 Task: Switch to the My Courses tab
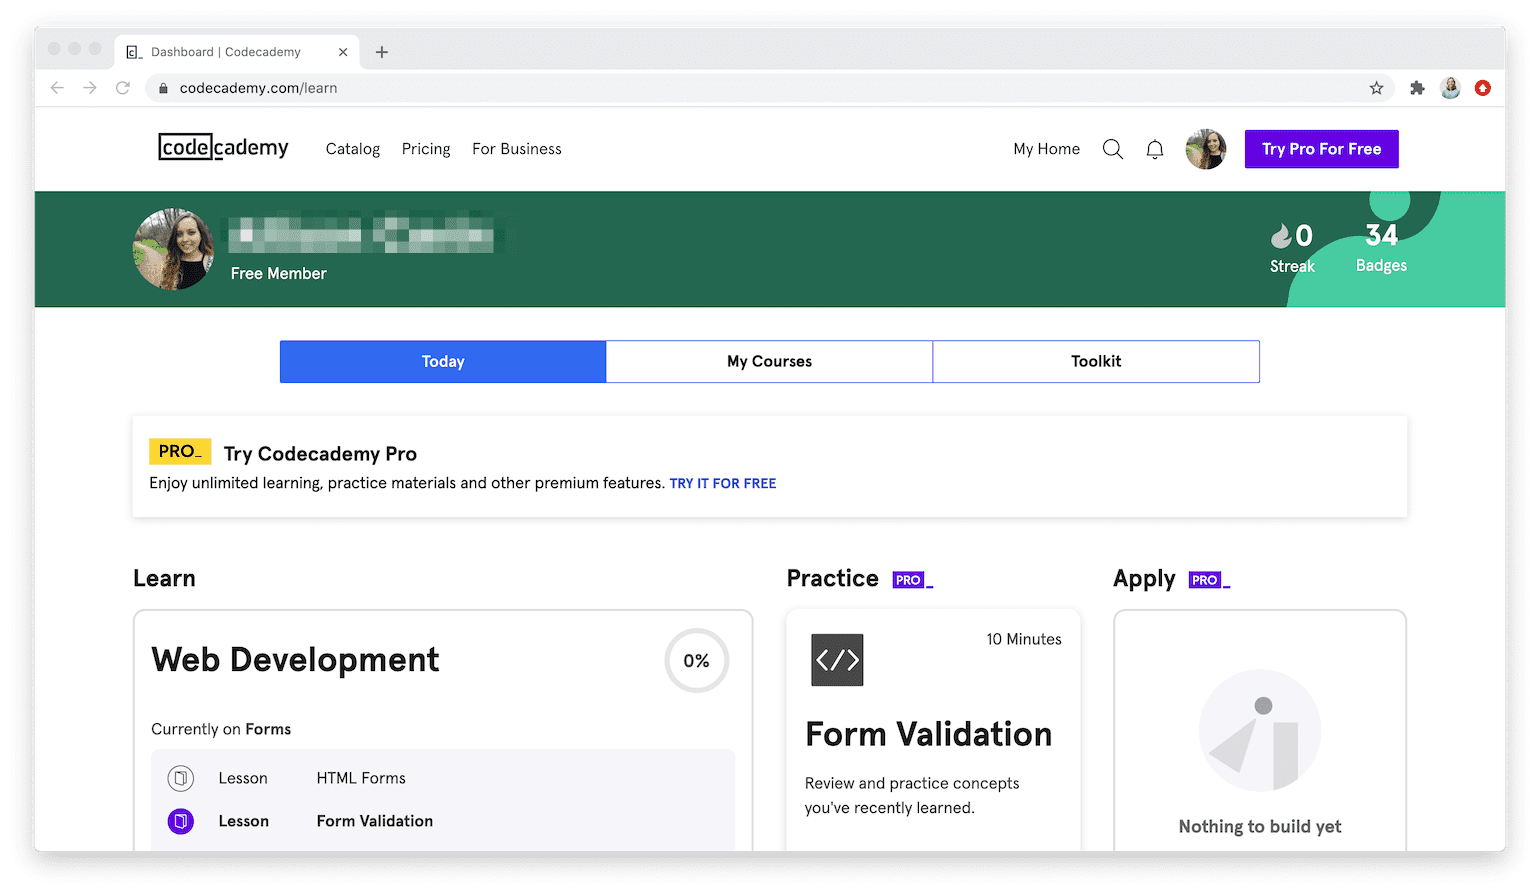coord(769,361)
